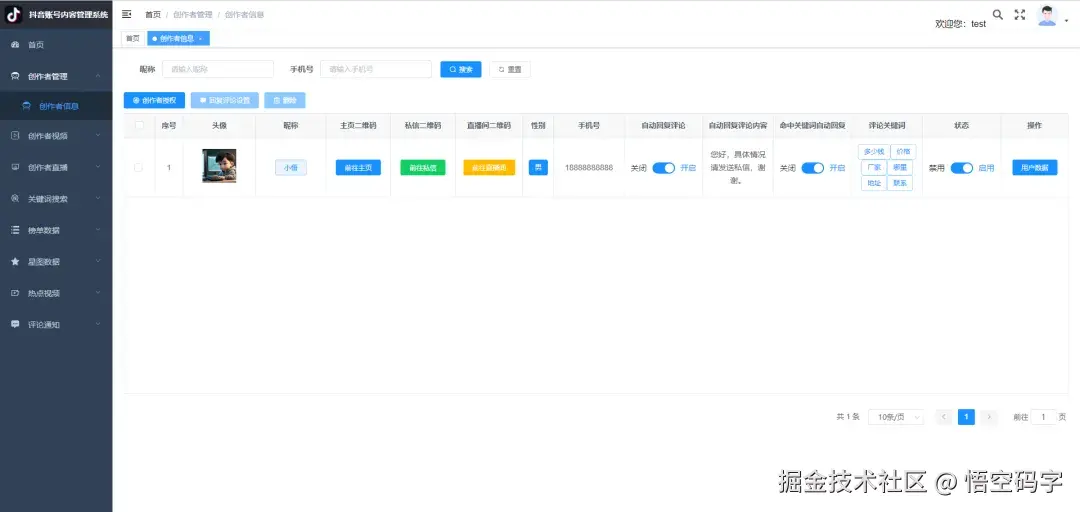Click the 联系 keyword tag
Viewport: 1080px width, 512px height.
pyautogui.click(x=900, y=183)
